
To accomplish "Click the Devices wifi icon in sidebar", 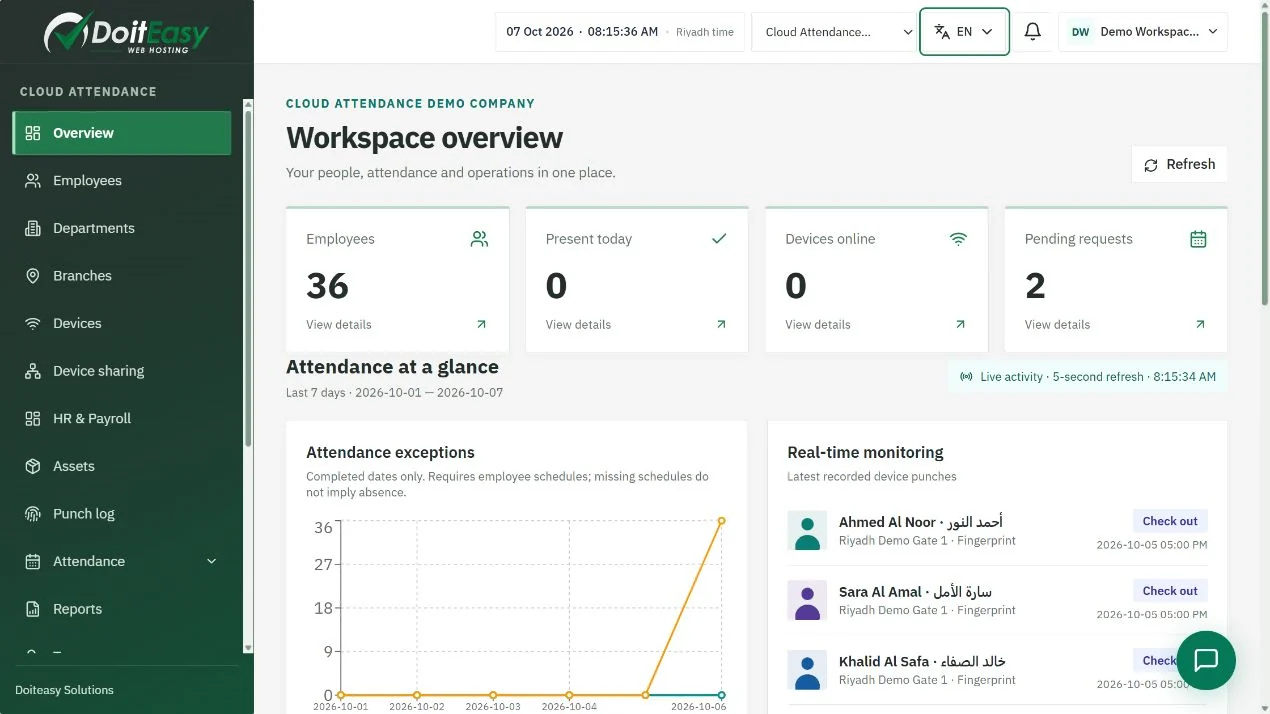I will pos(33,324).
